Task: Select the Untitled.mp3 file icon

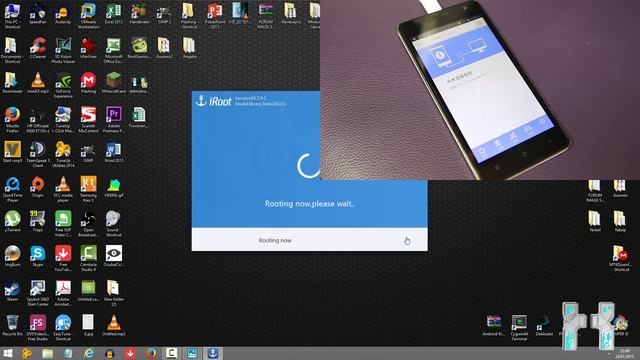Action: [x=113, y=326]
